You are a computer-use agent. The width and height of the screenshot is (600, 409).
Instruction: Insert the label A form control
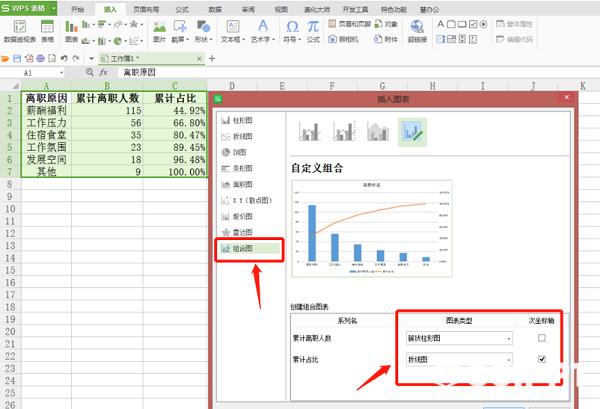[x=441, y=24]
